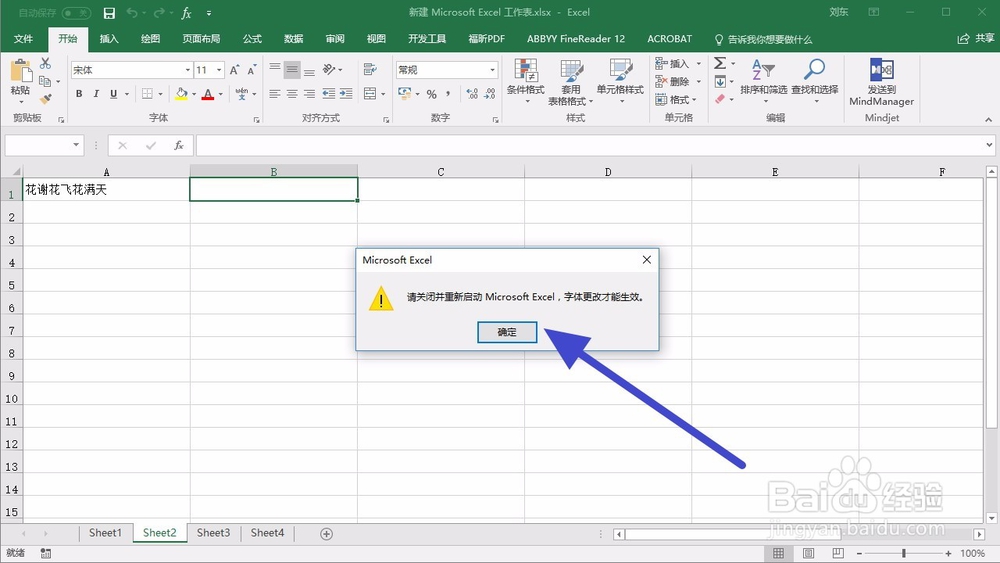Open Cell Styles (单元格样式)
The height and width of the screenshot is (563, 1000).
[620, 82]
